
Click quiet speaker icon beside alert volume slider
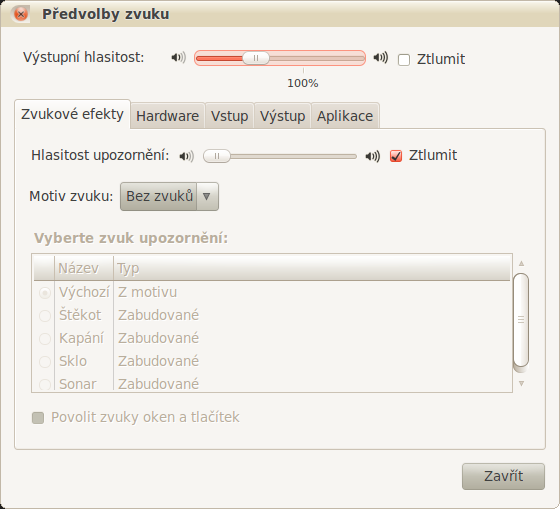(187, 156)
